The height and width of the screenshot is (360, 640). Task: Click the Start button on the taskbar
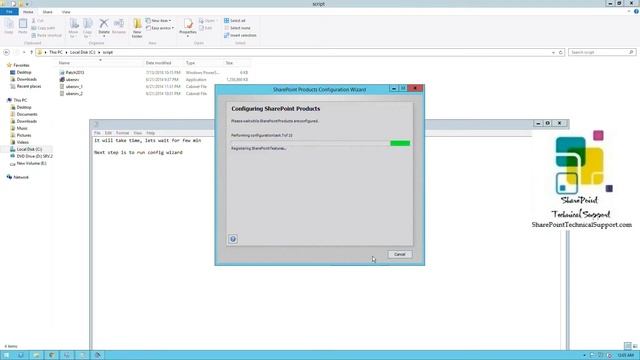click(x=6, y=355)
